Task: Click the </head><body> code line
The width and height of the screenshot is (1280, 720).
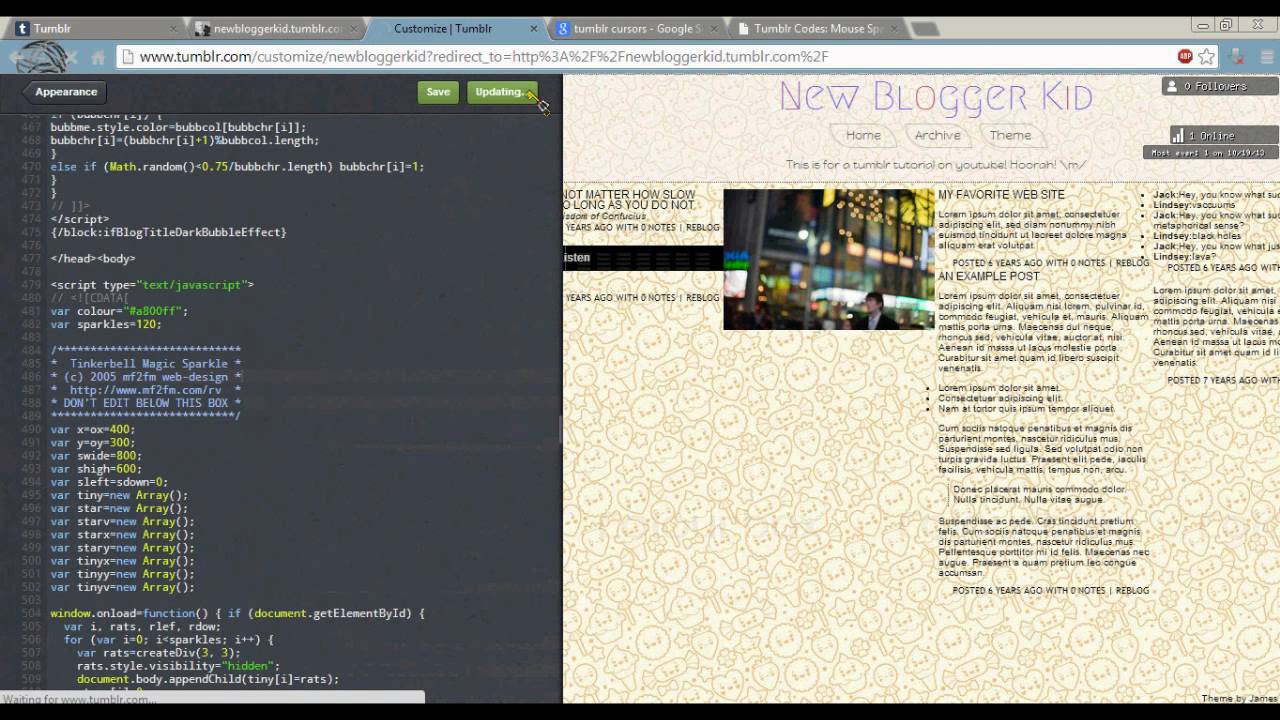Action: pos(92,258)
